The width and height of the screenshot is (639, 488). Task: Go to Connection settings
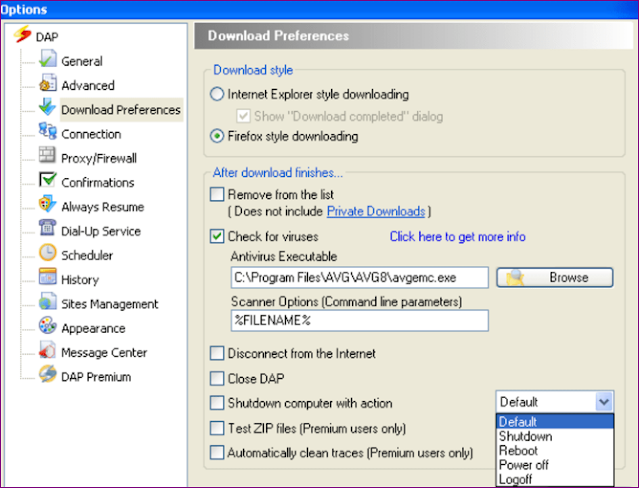[x=91, y=134]
